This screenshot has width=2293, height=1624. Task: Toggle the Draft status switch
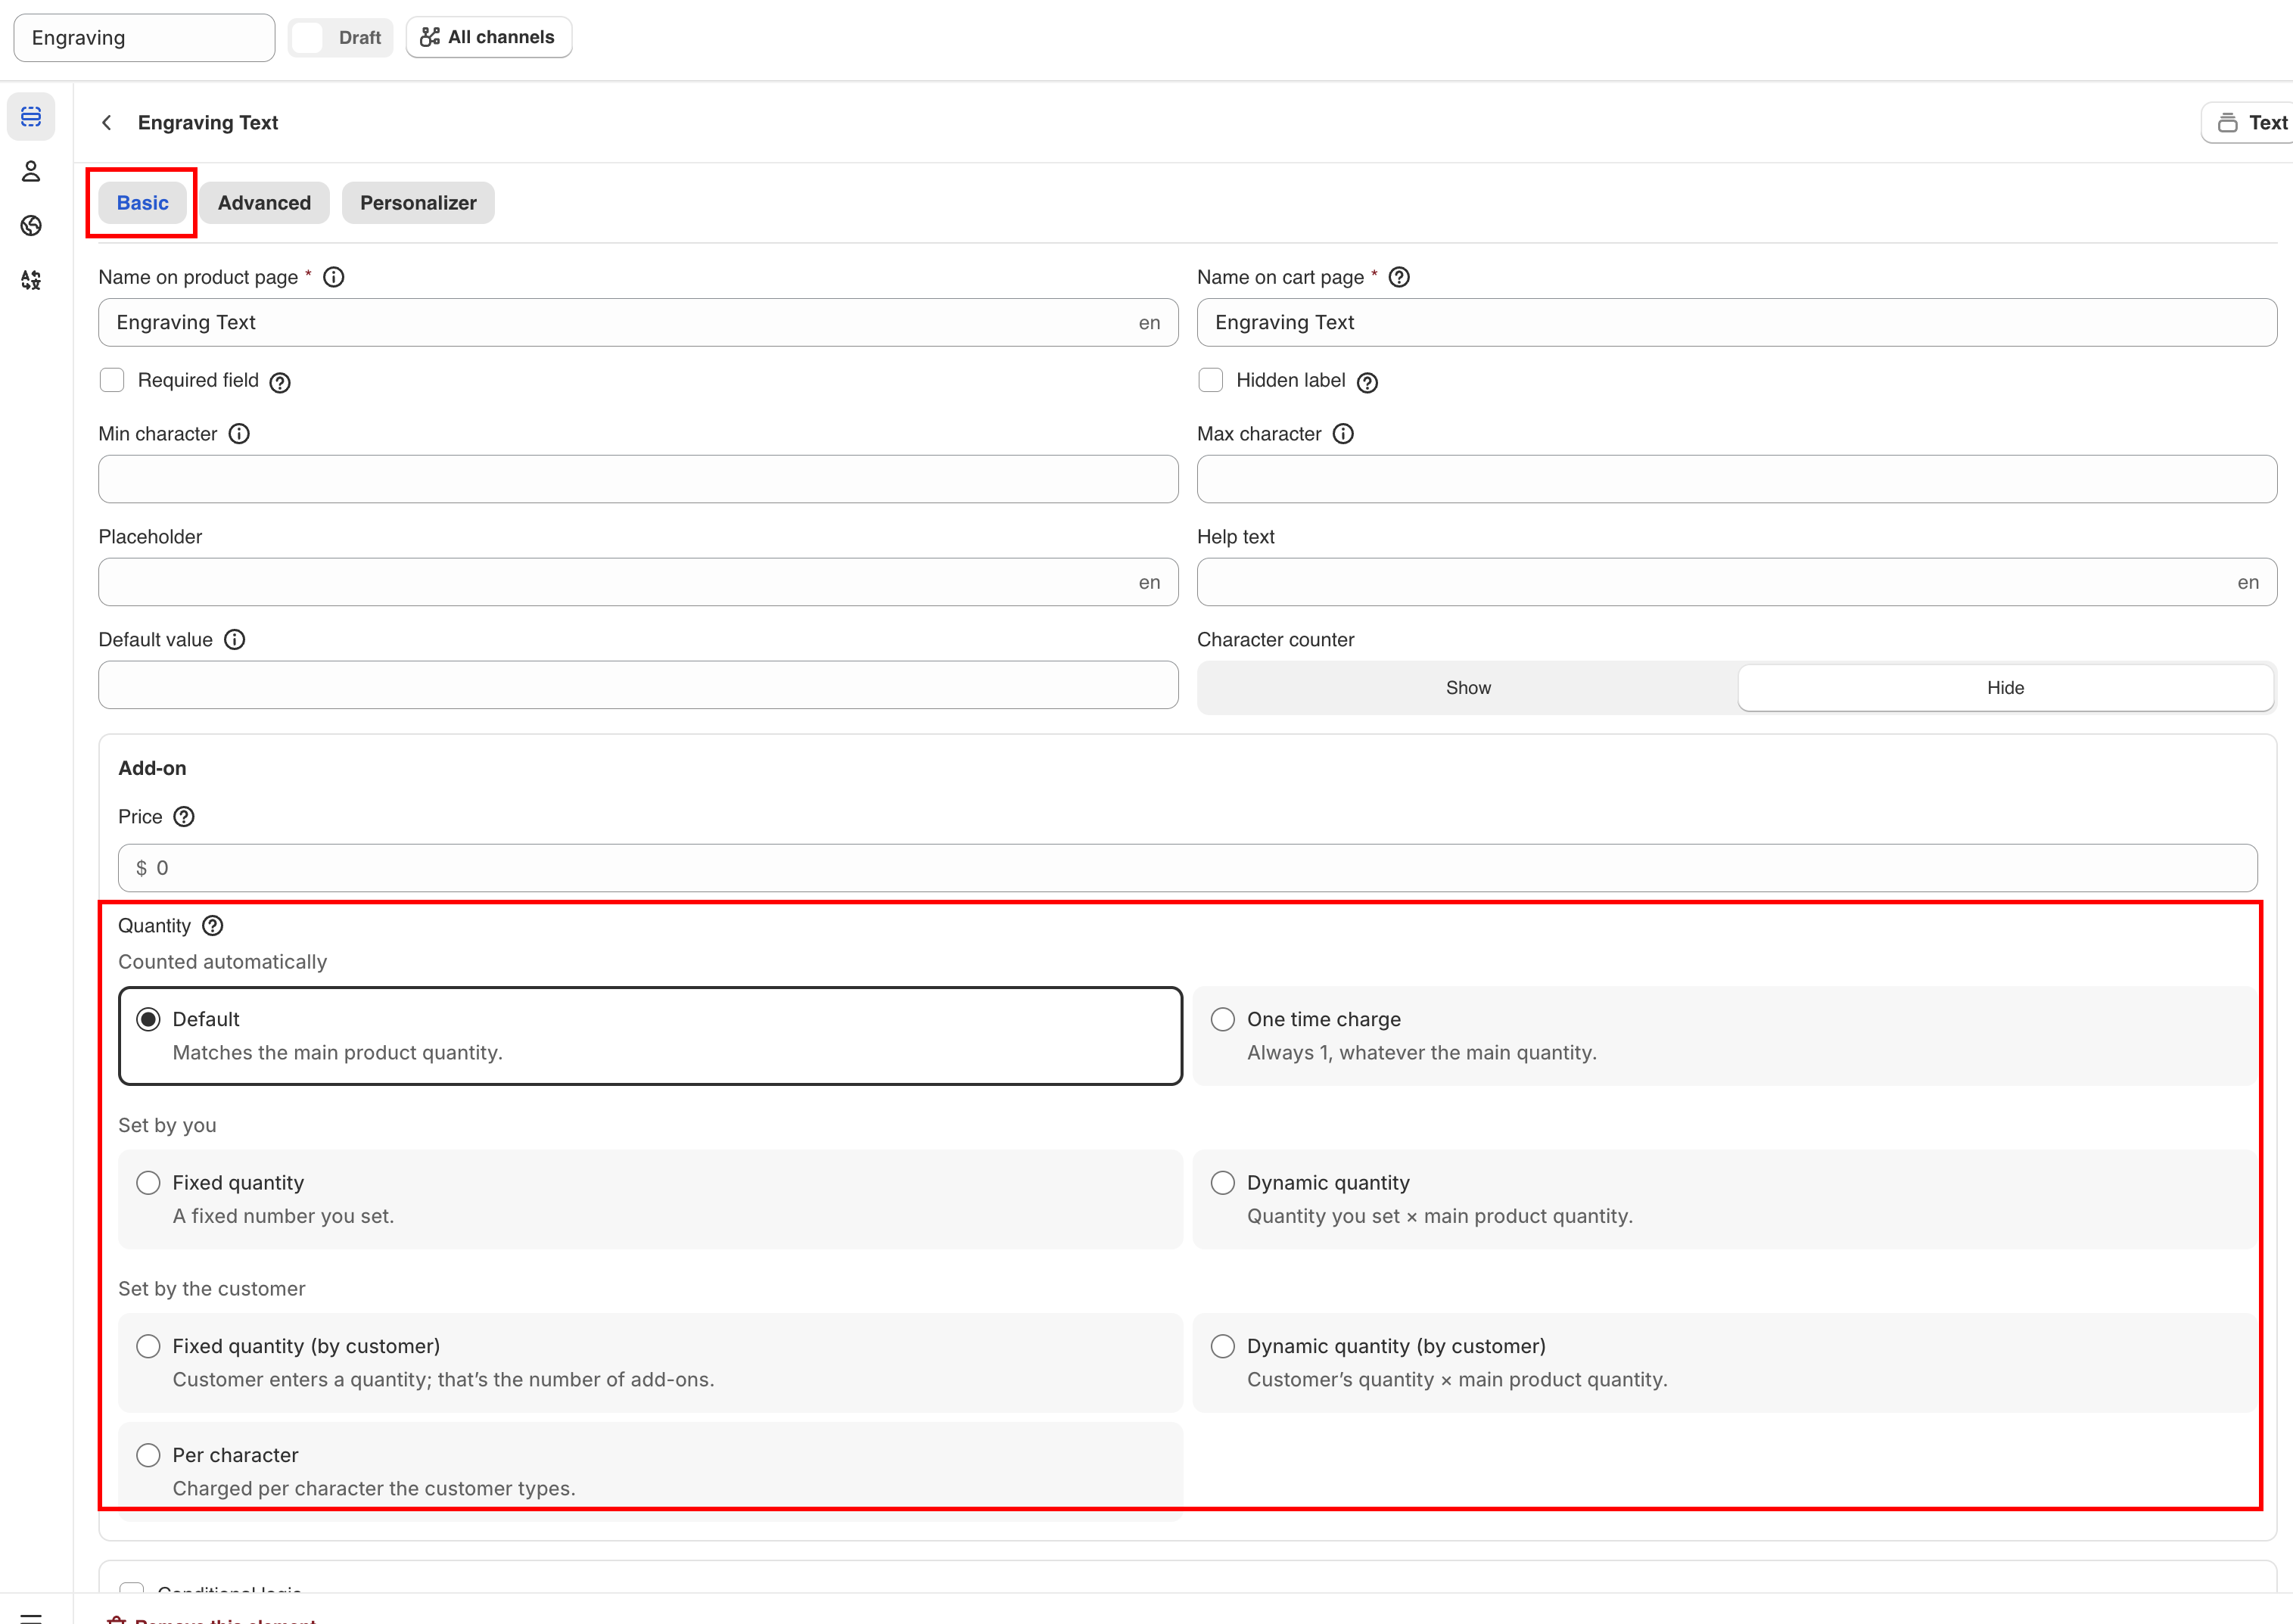coord(340,38)
